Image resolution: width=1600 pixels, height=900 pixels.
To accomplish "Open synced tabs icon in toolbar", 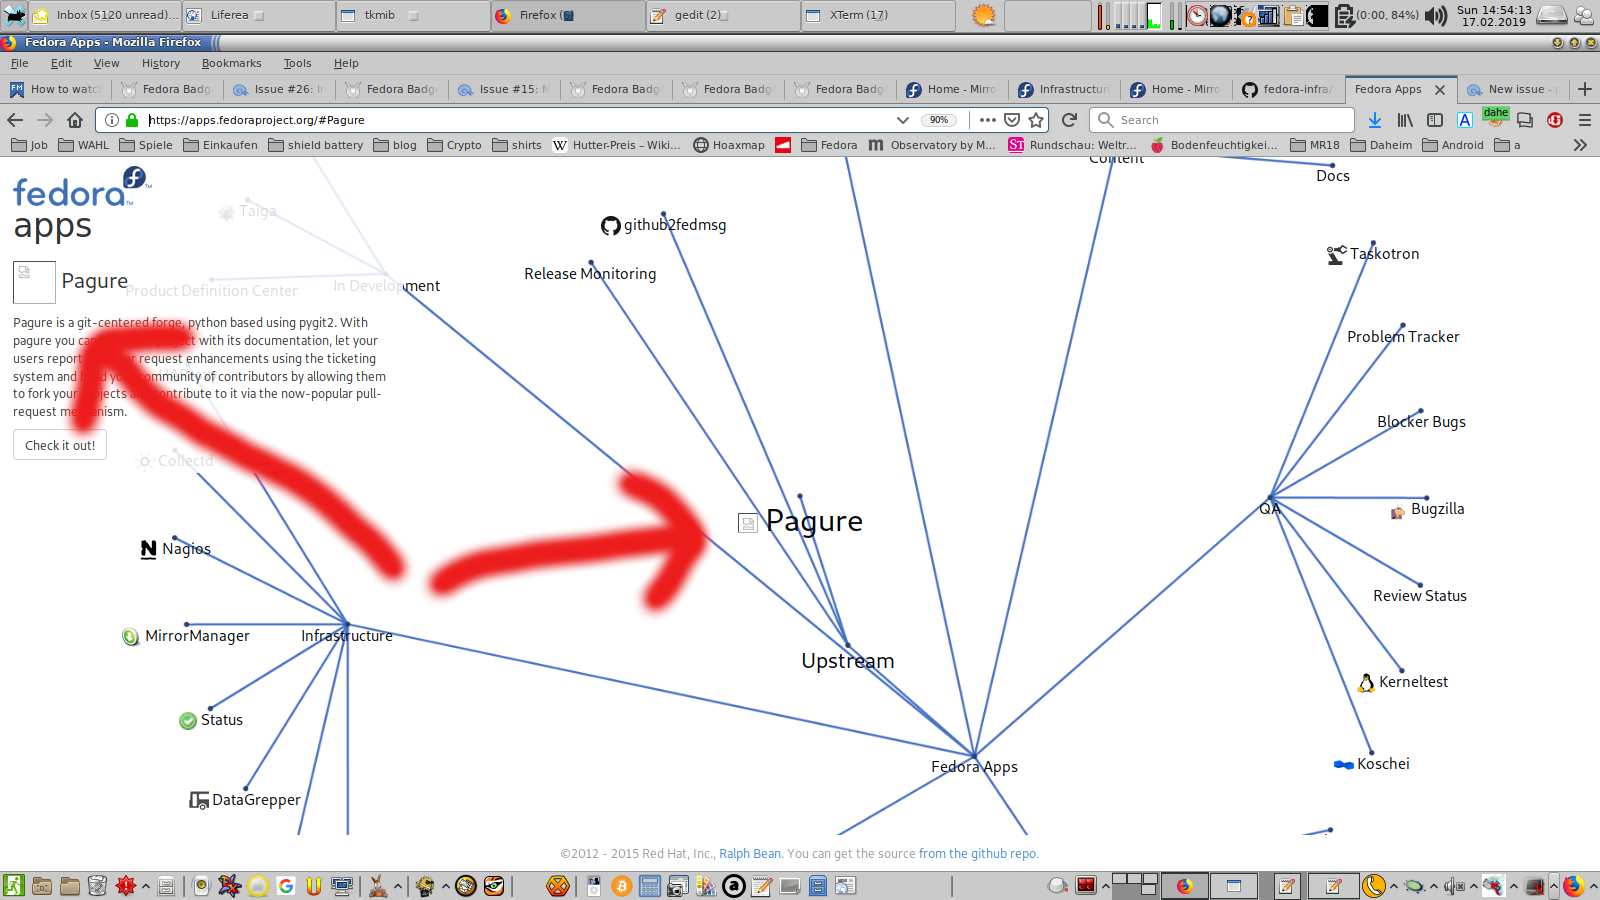I will [x=1525, y=120].
